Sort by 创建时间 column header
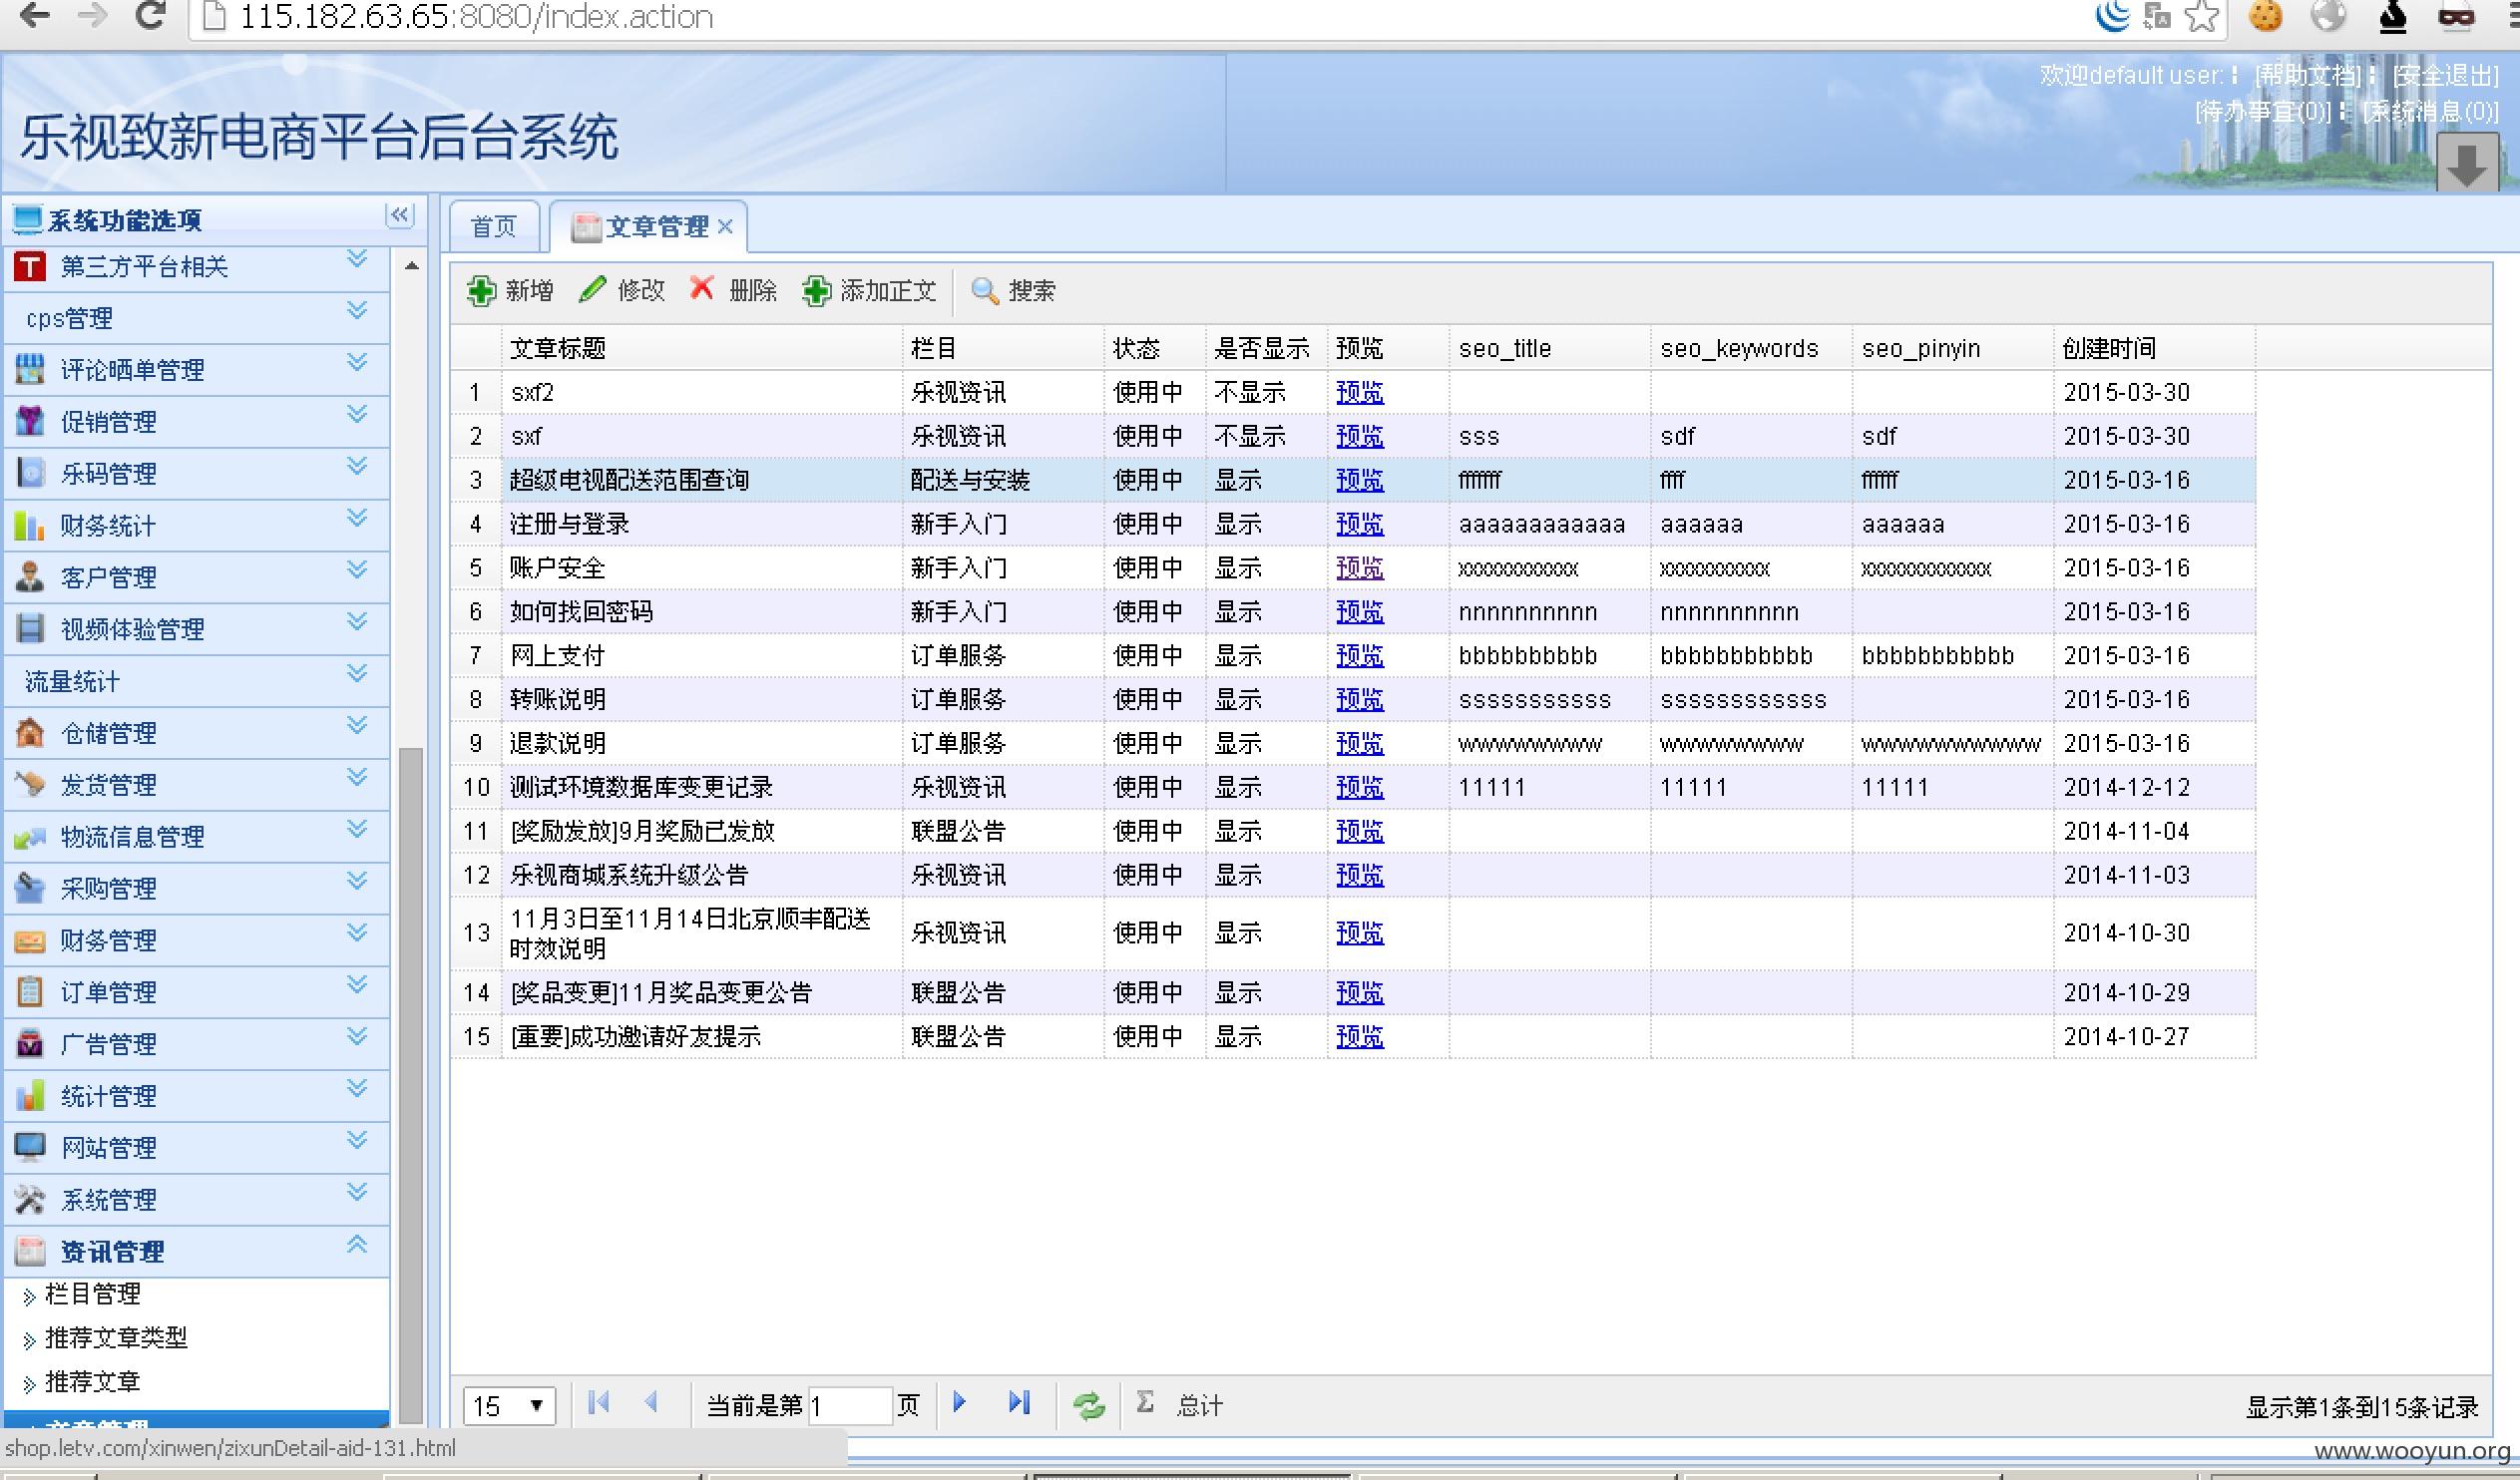Image resolution: width=2520 pixels, height=1480 pixels. [x=2153, y=348]
